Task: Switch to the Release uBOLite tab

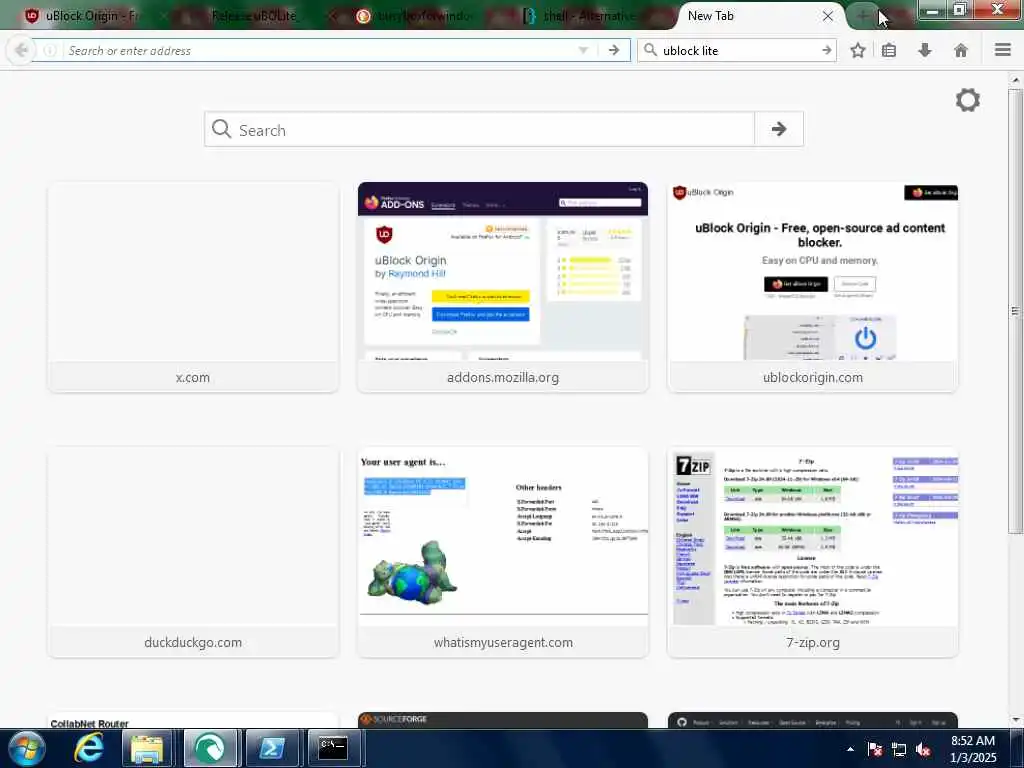Action: [x=253, y=16]
